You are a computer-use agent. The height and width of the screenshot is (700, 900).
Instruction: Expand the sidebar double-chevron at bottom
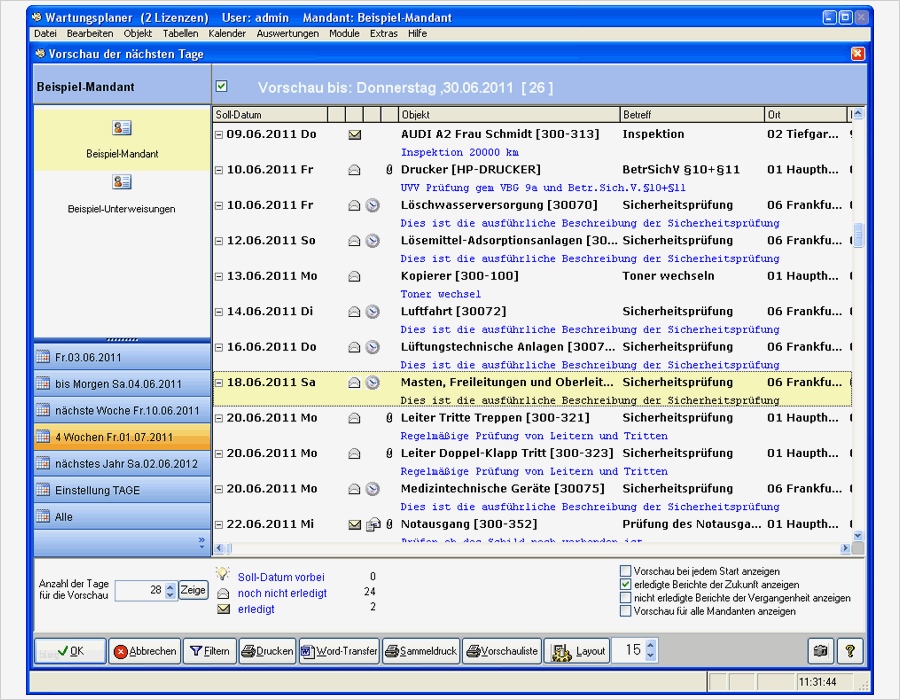pos(201,542)
